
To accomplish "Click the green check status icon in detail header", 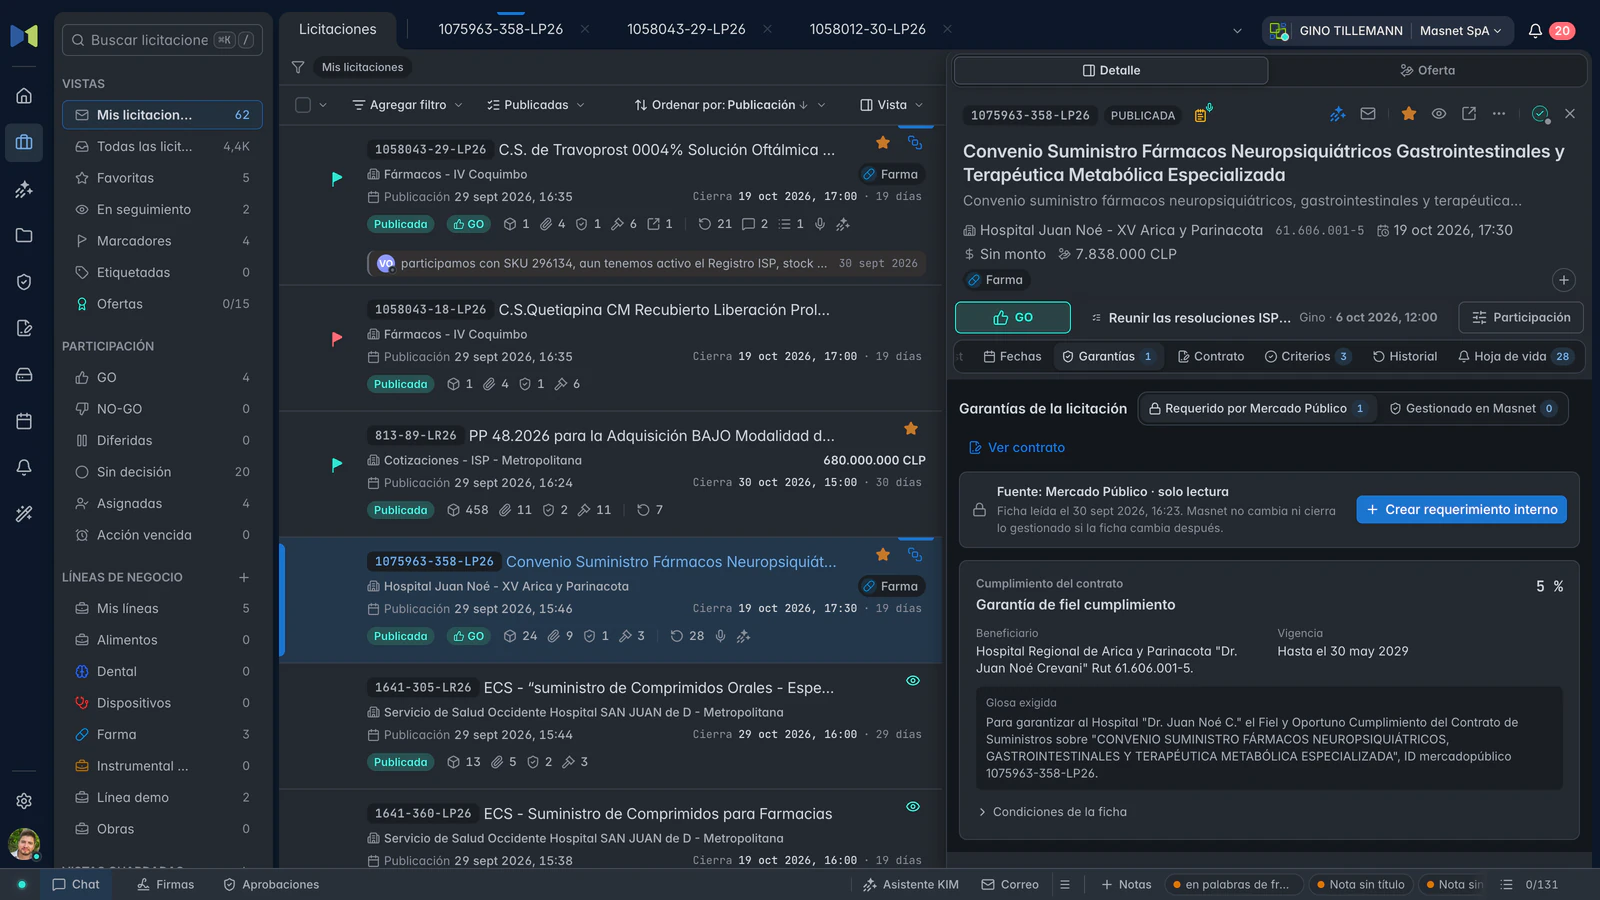I will [x=1540, y=114].
